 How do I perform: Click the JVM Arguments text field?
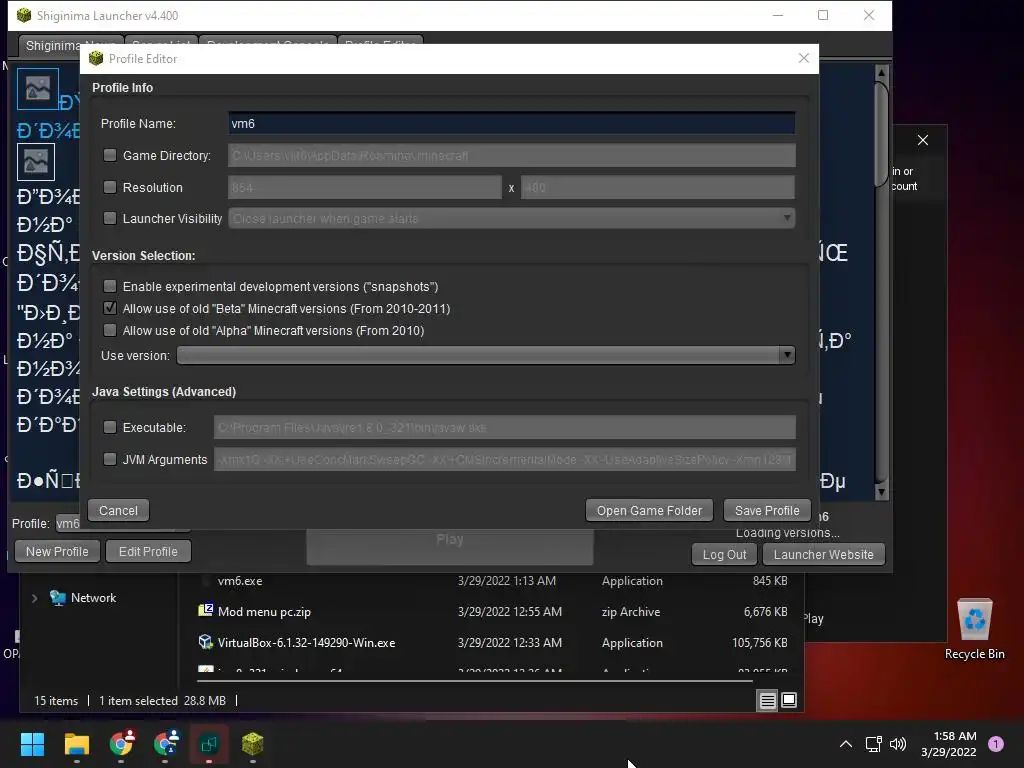504,459
